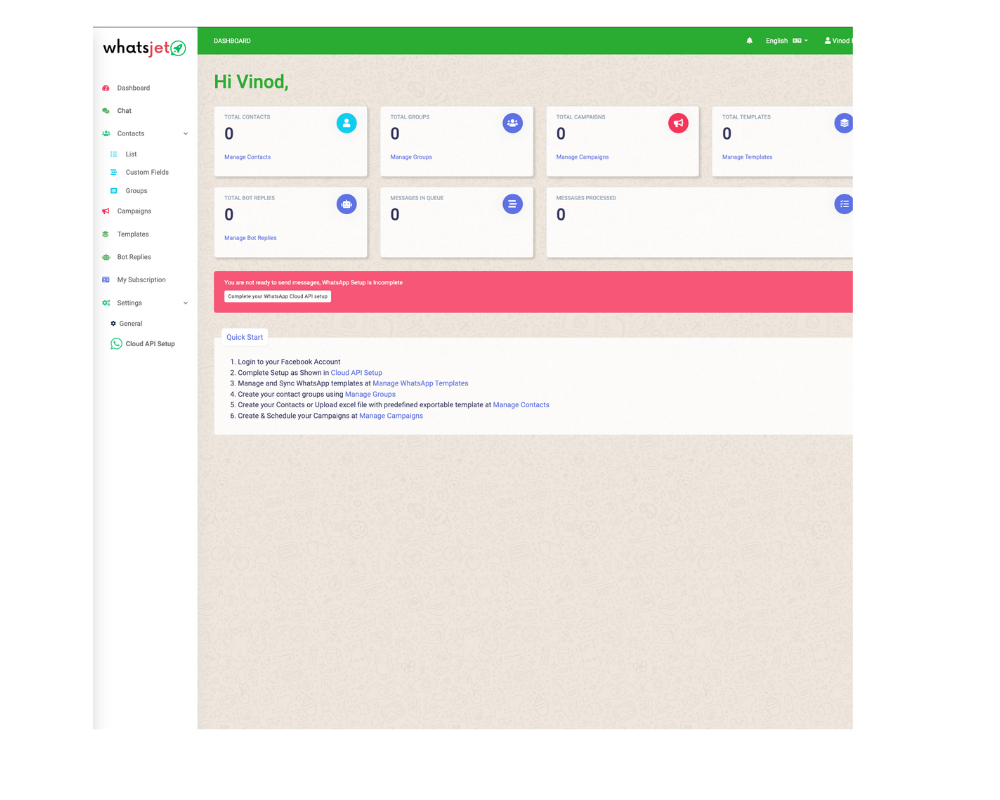Click the Total Campaigns megaphone icon
The height and width of the screenshot is (800, 1000).
678,123
